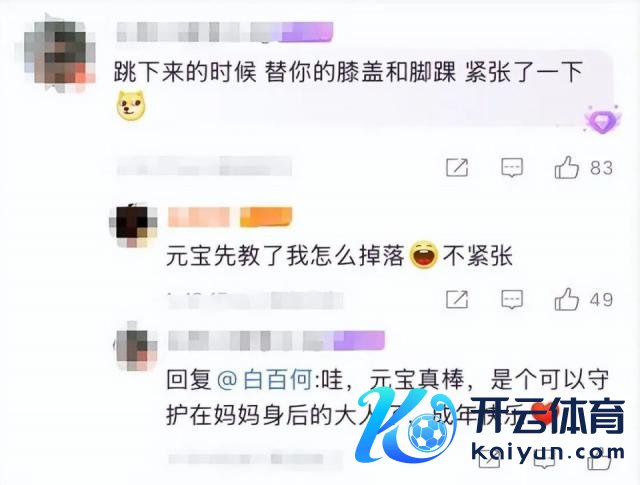
Task: Open the blurred username of first commenter
Action: [x=199, y=32]
